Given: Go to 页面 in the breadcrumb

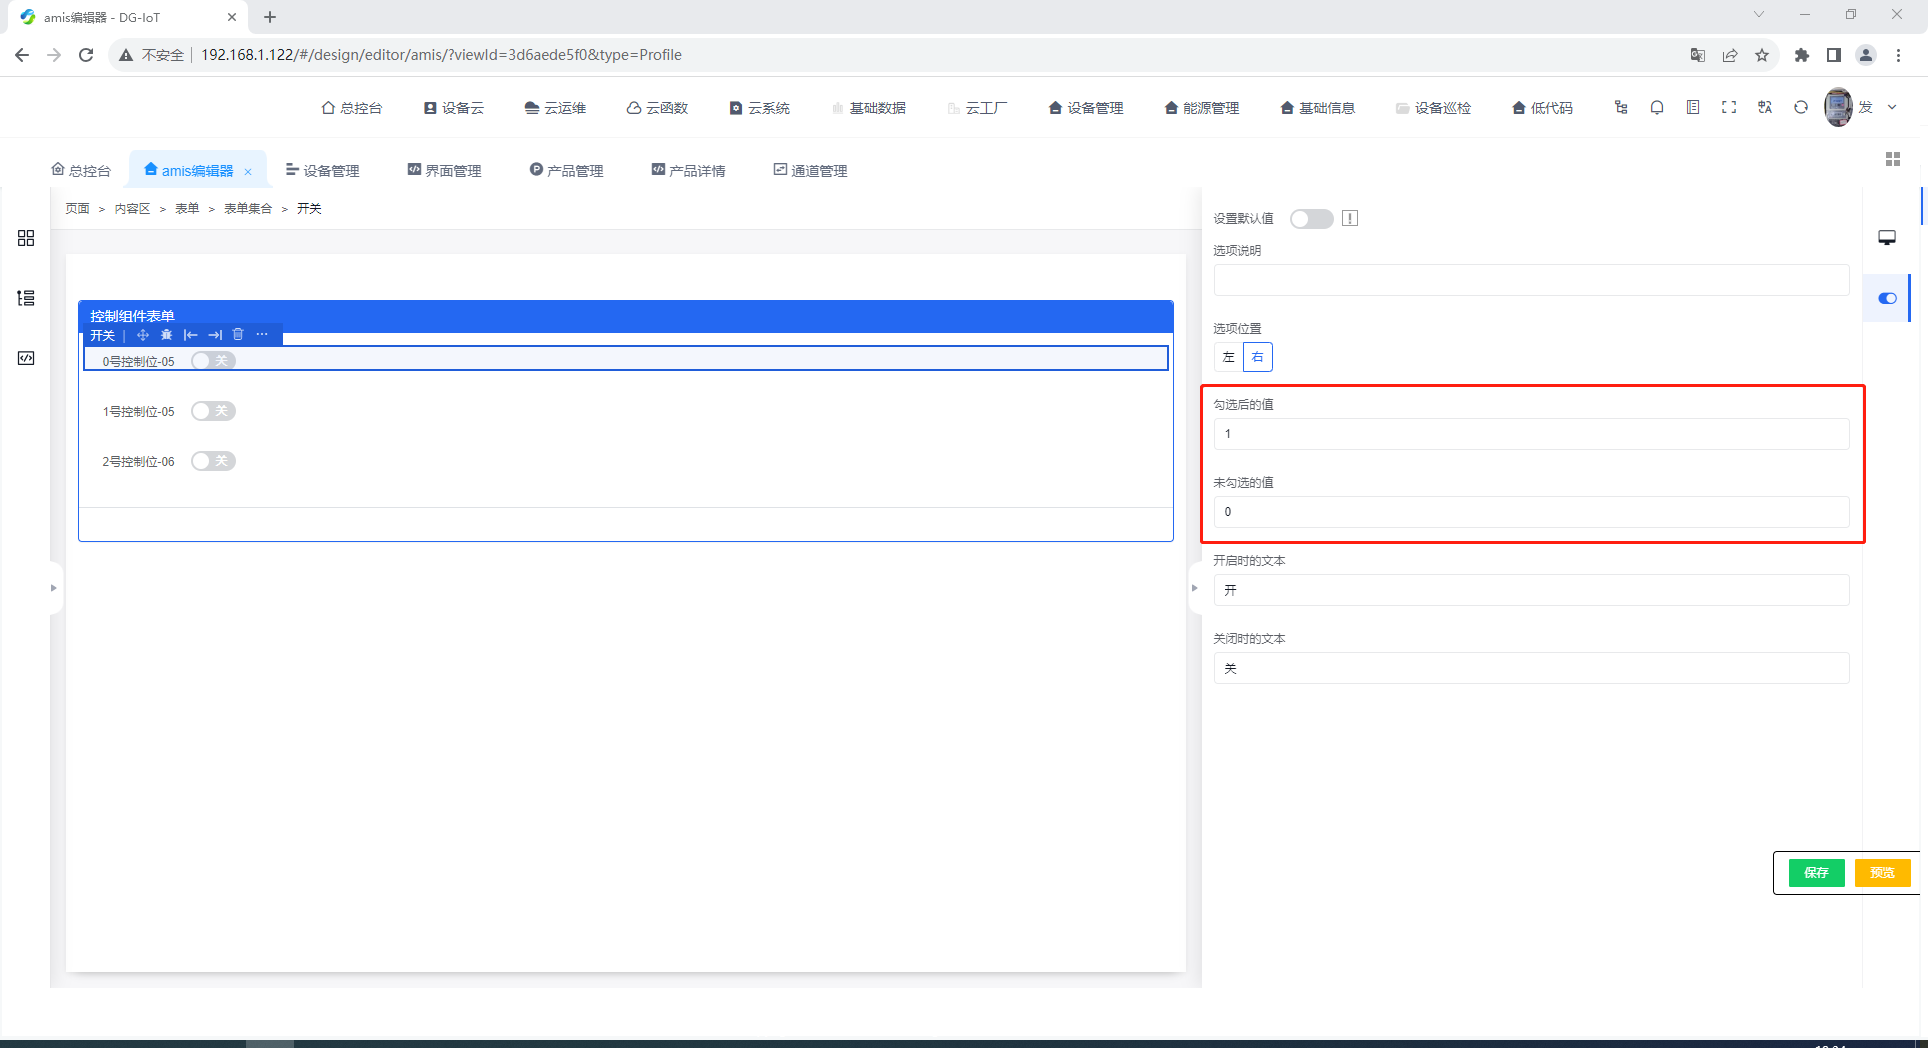Looking at the screenshot, I should click(77, 209).
